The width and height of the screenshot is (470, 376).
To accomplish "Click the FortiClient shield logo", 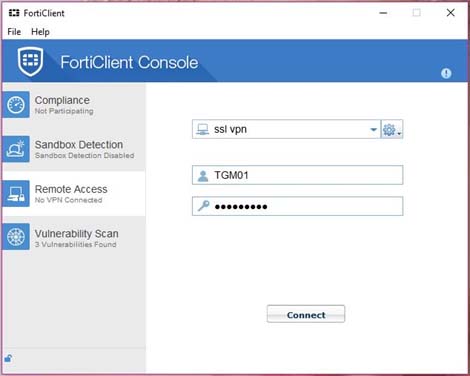I will 30,61.
